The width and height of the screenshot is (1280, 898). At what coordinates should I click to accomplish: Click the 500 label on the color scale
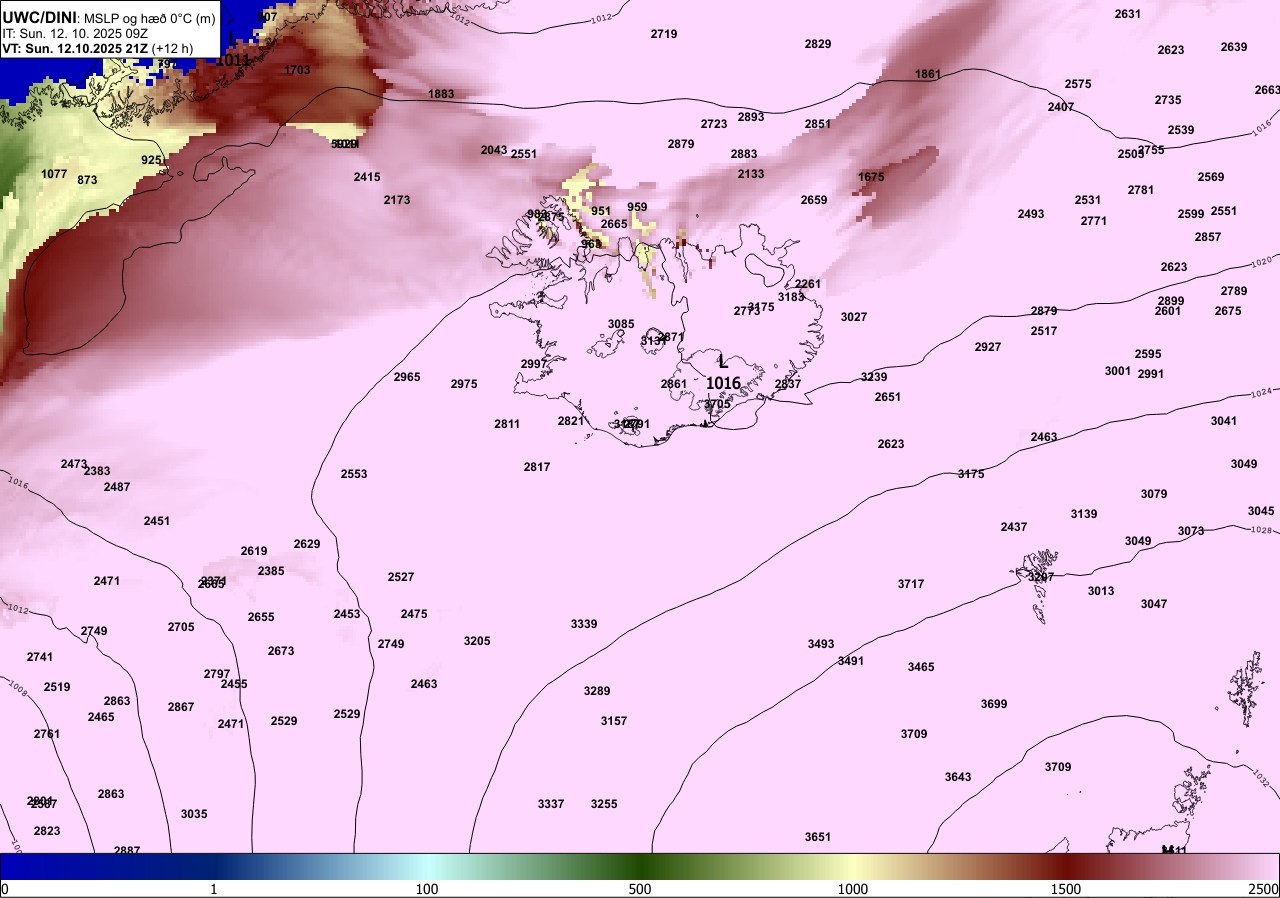coord(640,890)
